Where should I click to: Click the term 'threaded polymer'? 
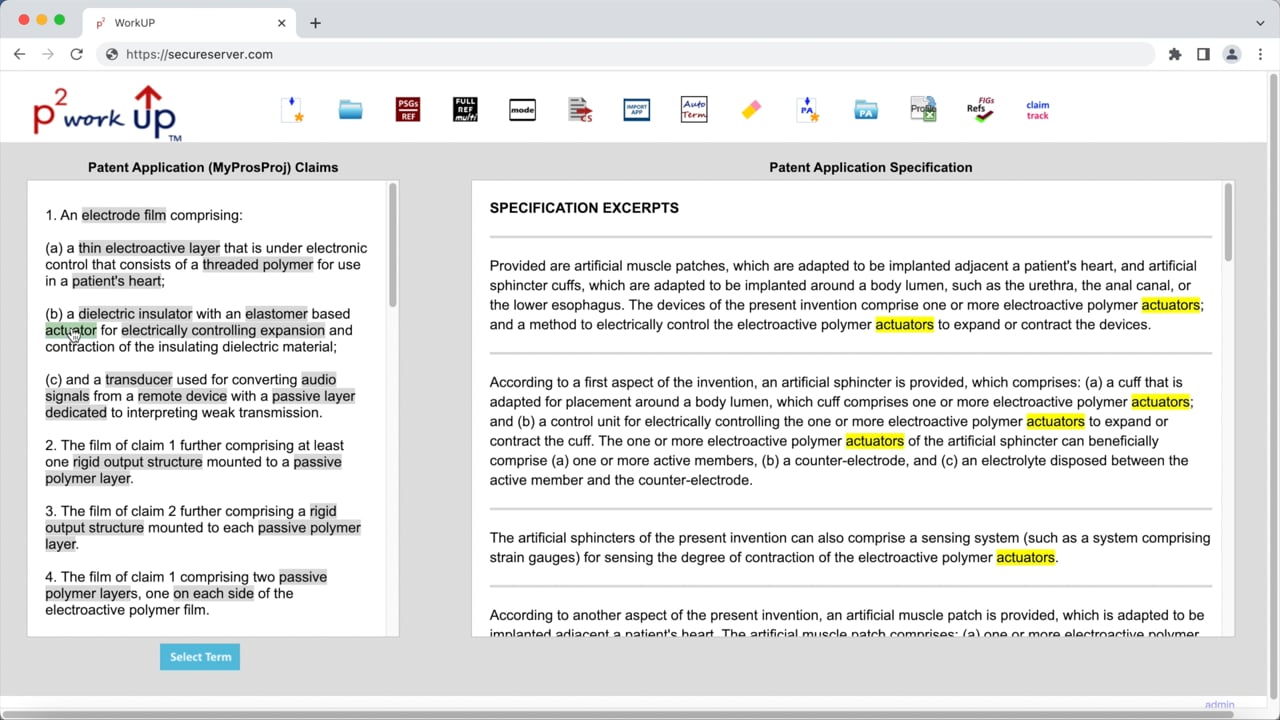pyautogui.click(x=258, y=264)
